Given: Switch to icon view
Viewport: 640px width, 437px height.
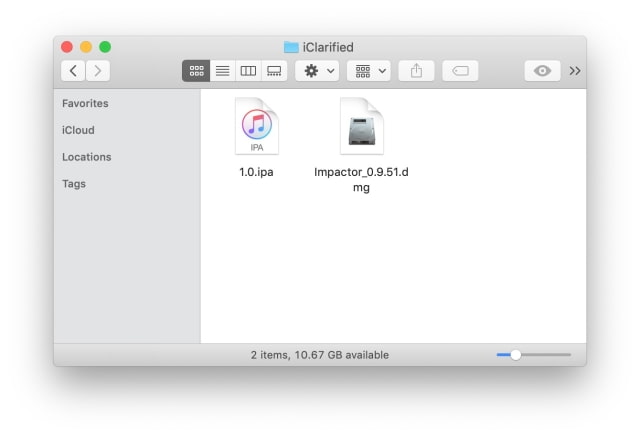Looking at the screenshot, I should point(196,71).
